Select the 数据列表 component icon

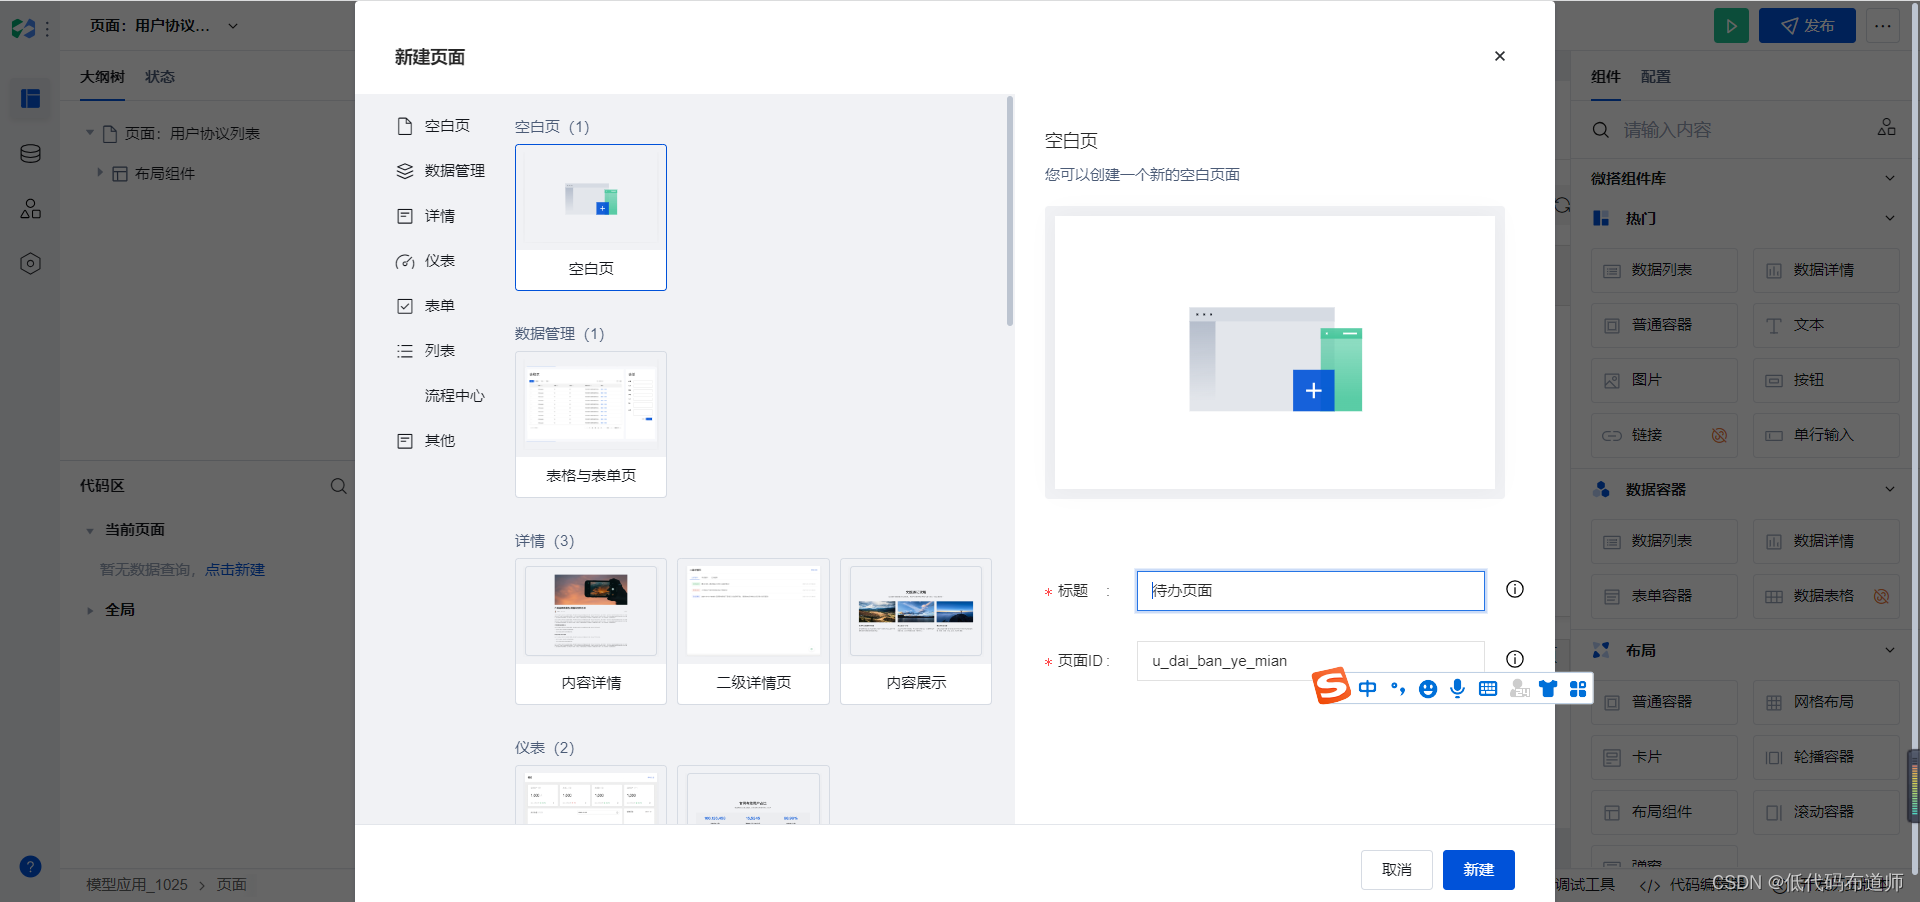[x=1663, y=270]
